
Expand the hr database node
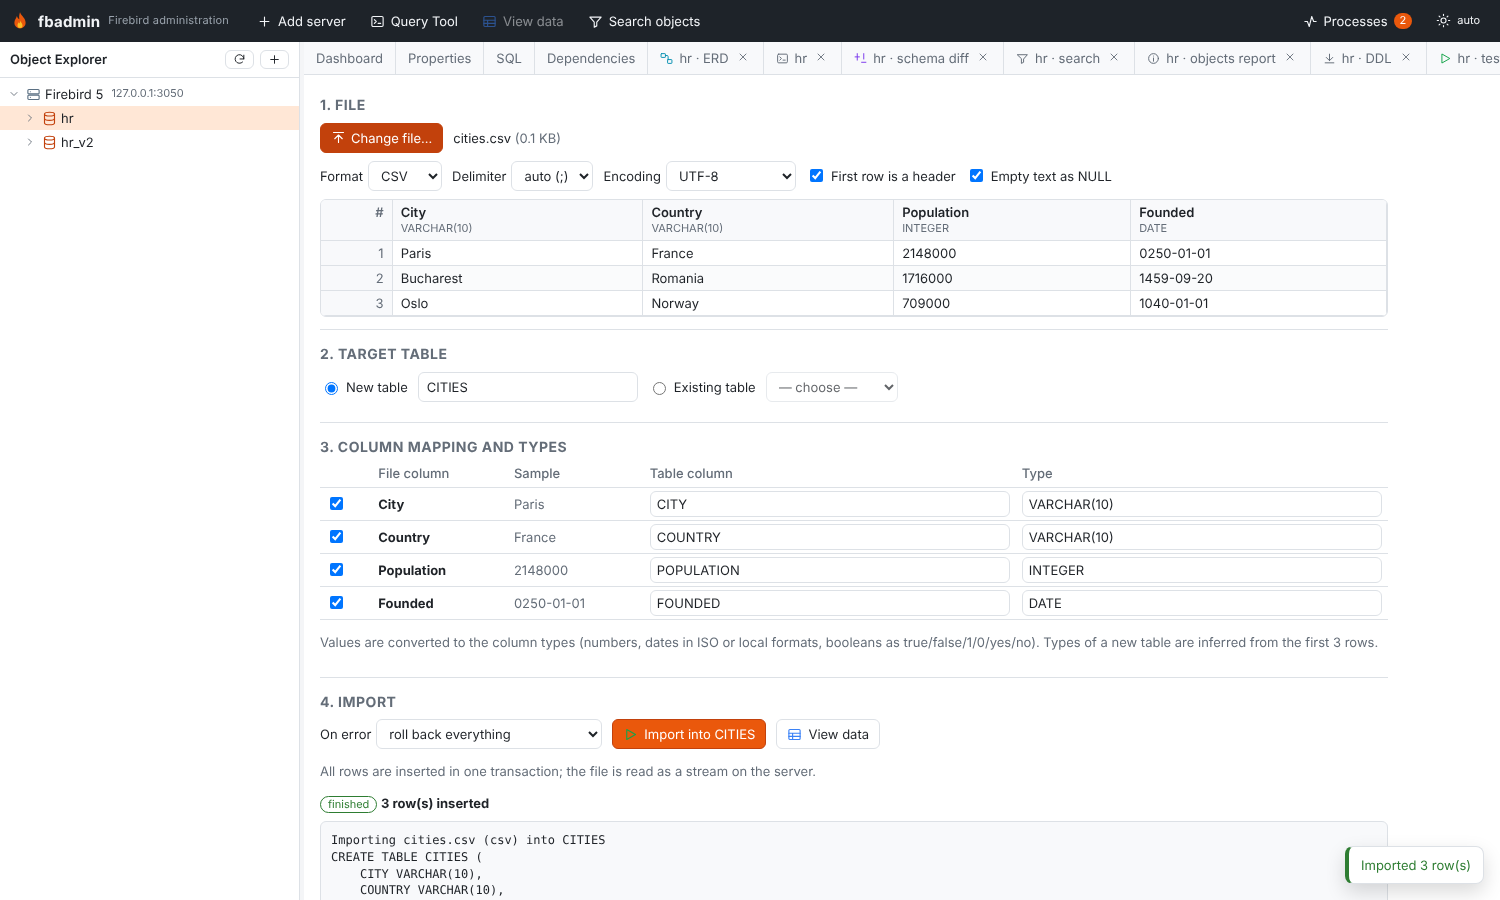coord(30,118)
